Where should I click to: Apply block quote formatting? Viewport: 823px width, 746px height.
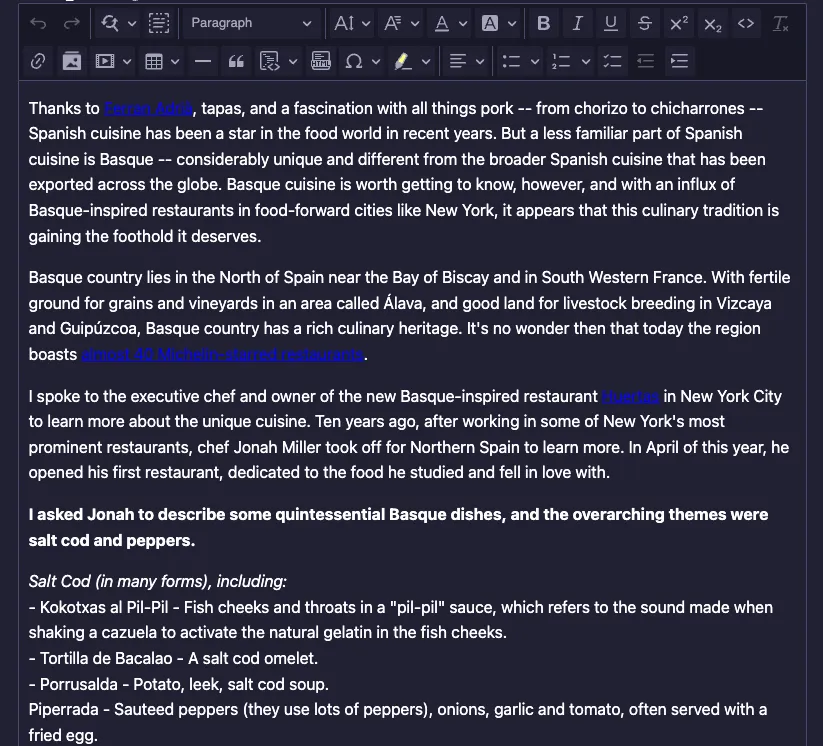236,61
